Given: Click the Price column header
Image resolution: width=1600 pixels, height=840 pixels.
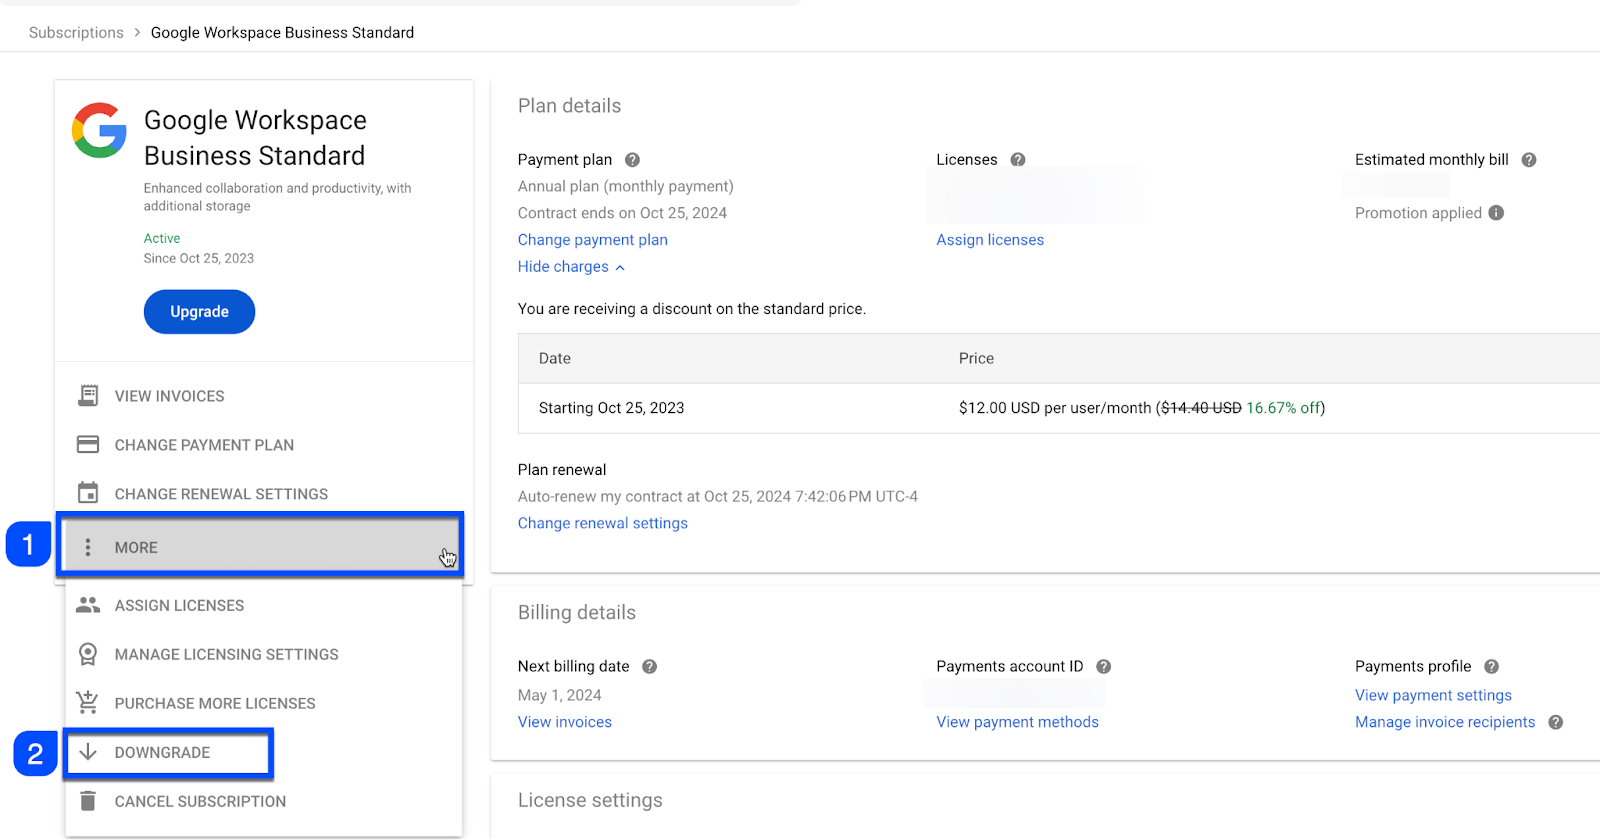Looking at the screenshot, I should point(976,358).
